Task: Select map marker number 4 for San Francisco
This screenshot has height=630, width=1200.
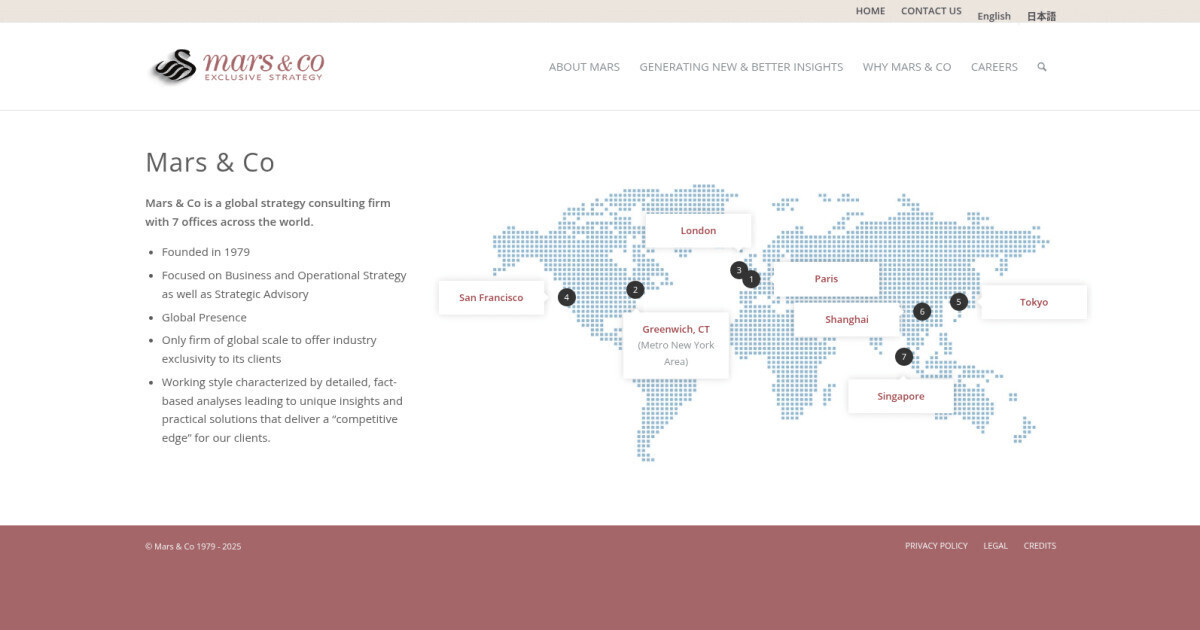Action: pyautogui.click(x=567, y=297)
